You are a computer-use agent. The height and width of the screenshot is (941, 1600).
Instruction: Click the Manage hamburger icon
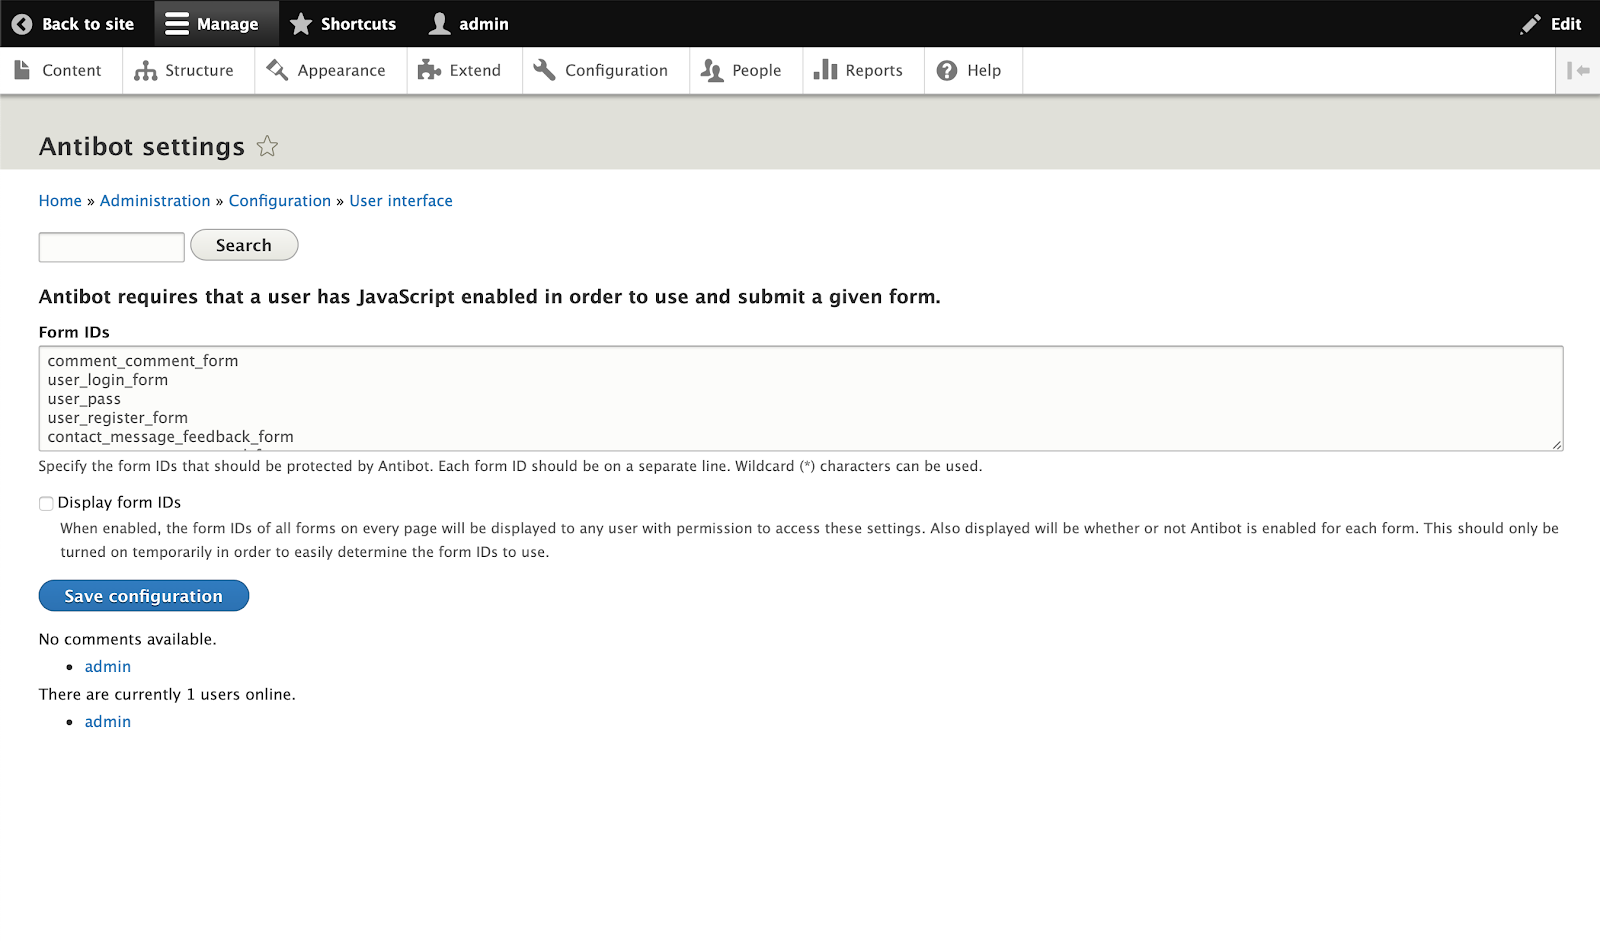(x=177, y=24)
